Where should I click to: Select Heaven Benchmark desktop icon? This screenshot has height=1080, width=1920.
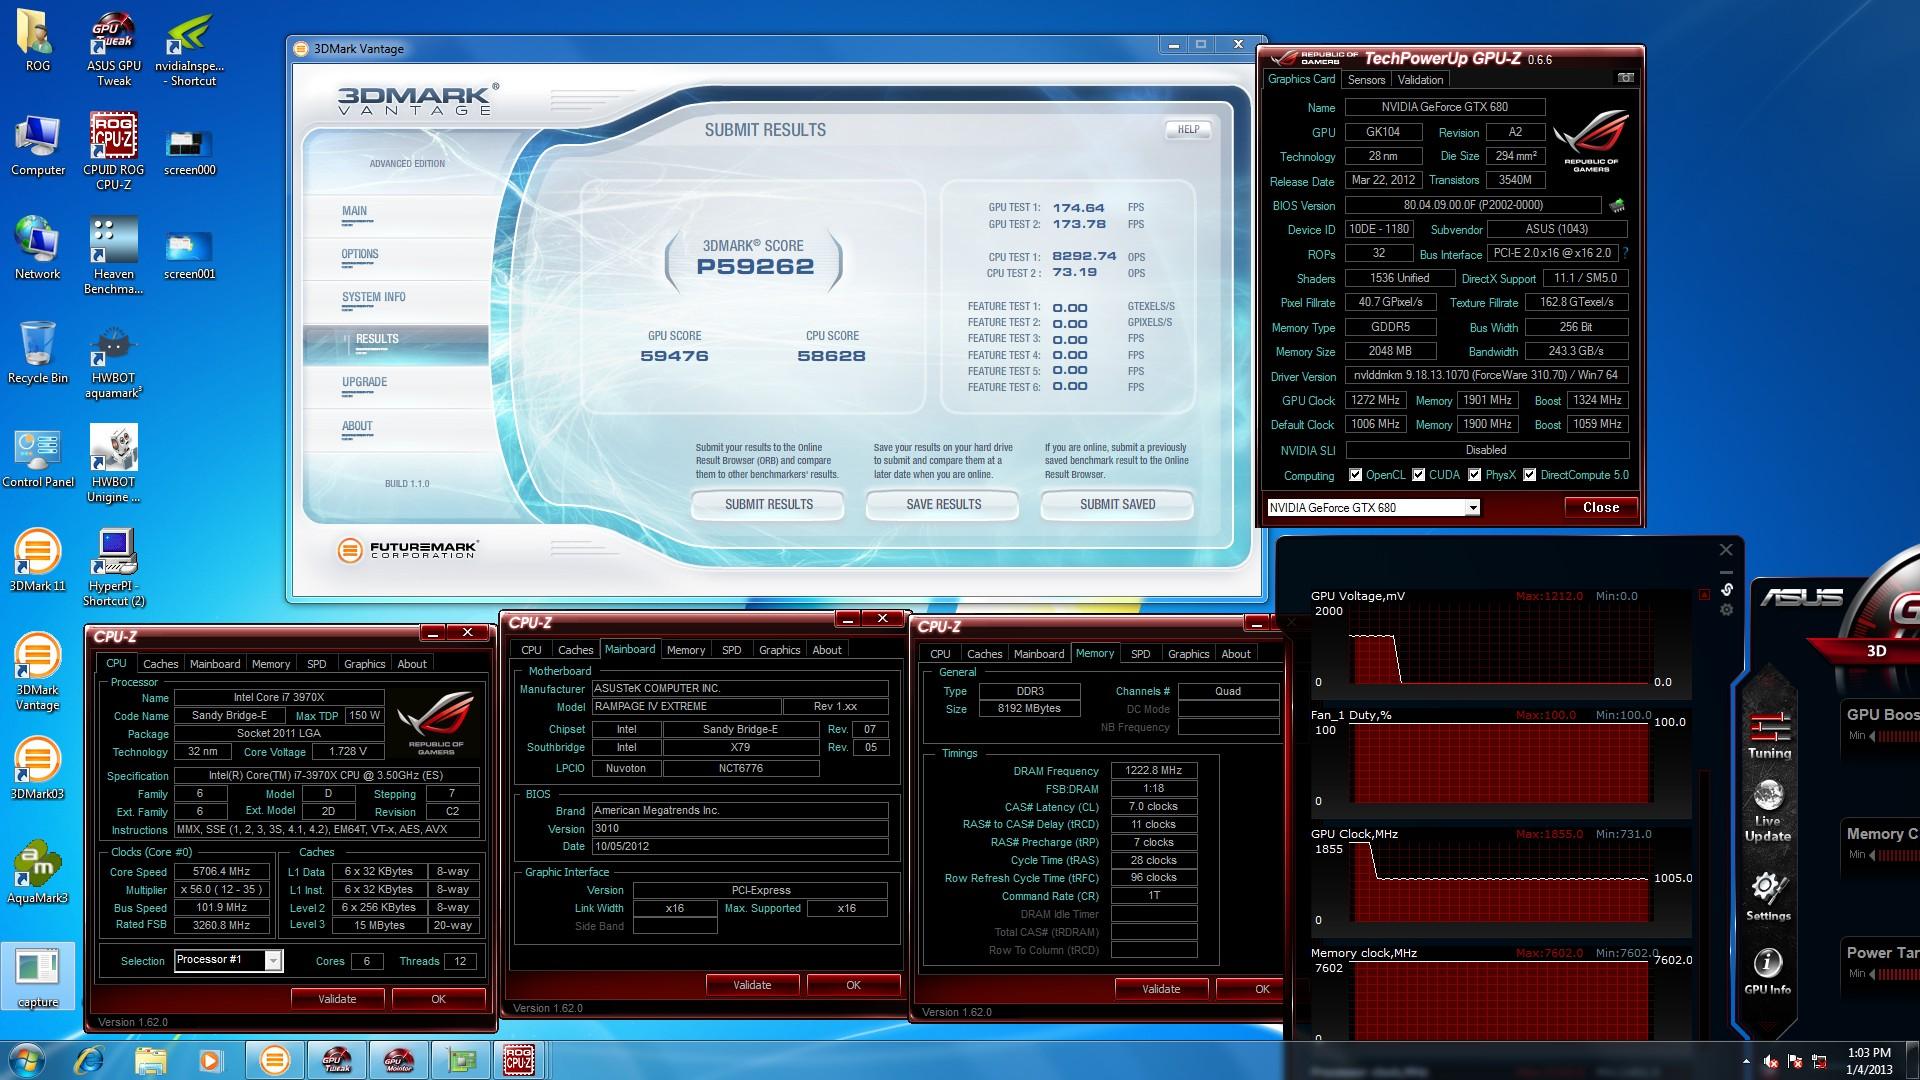coord(114,256)
